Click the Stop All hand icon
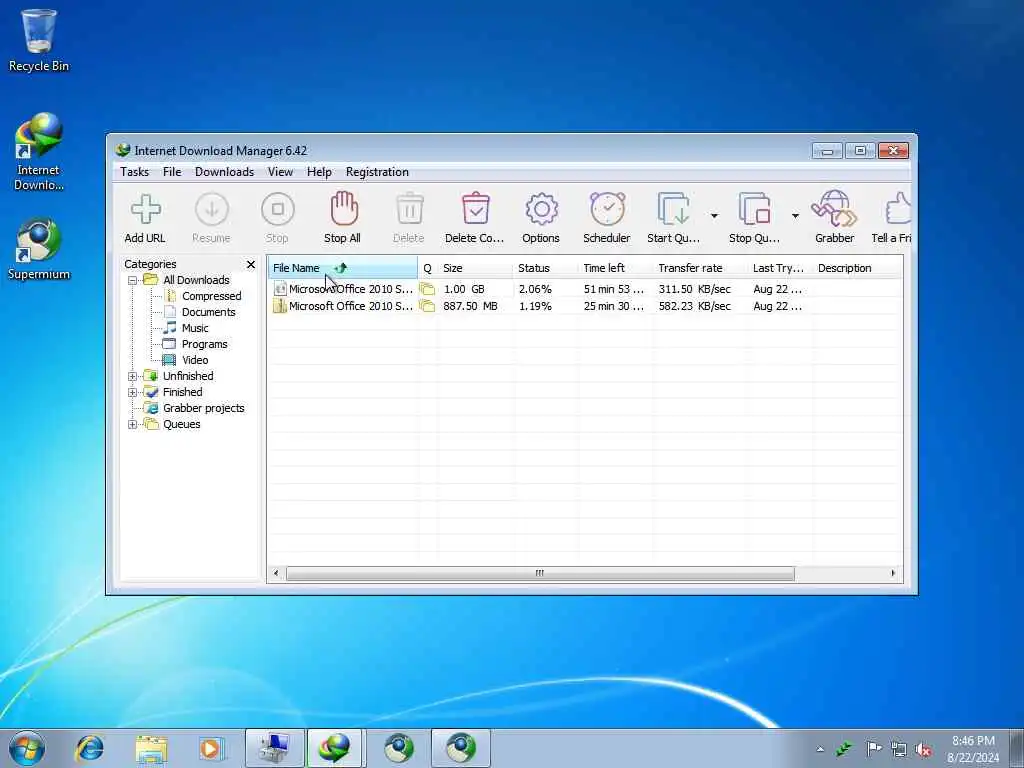Viewport: 1024px width, 768px height. coord(344,209)
